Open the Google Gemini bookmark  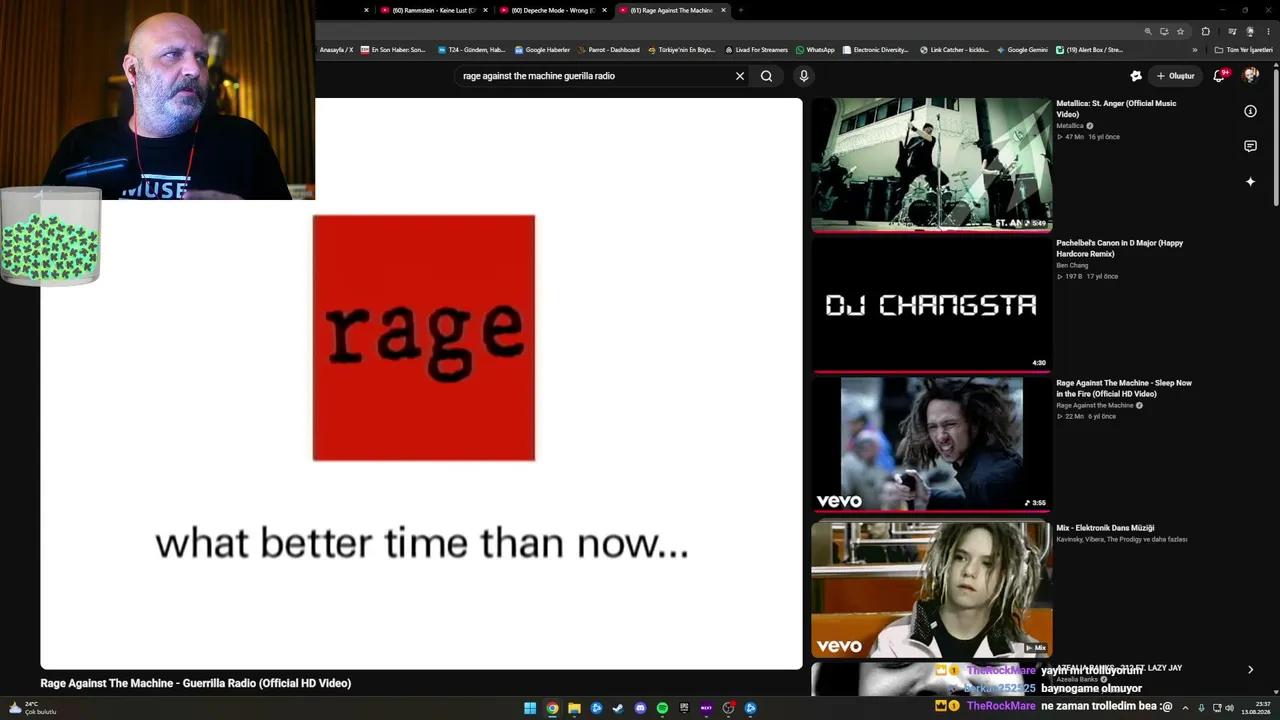tap(1021, 50)
